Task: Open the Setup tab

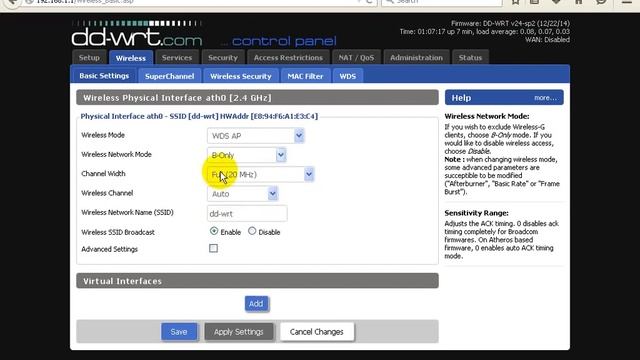Action: [x=89, y=58]
